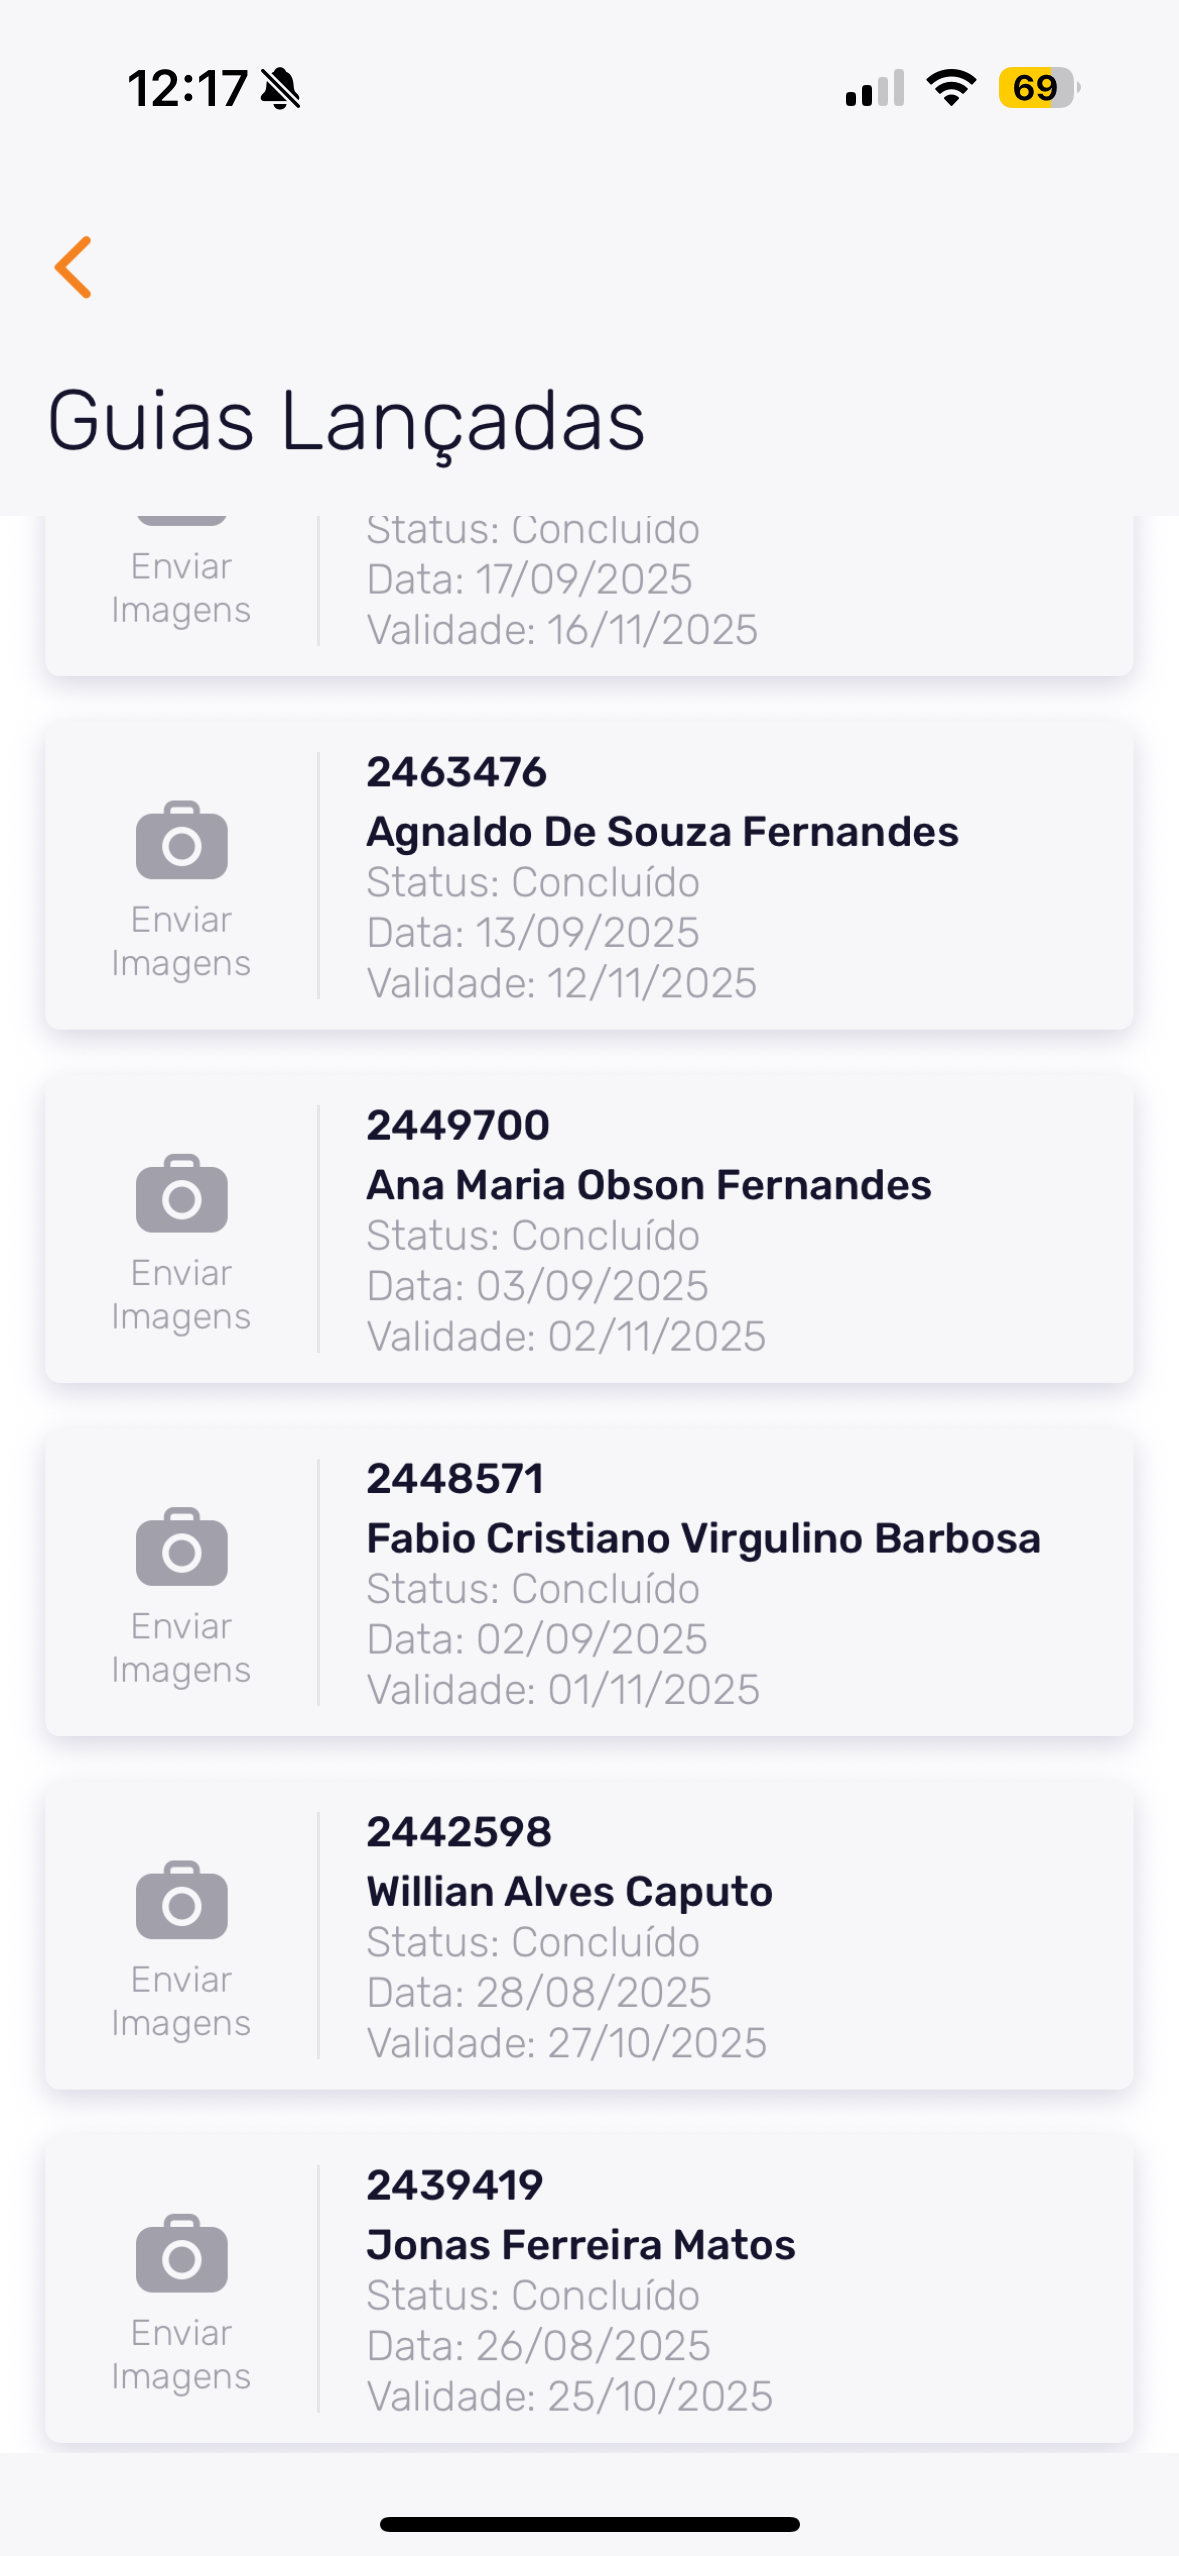This screenshot has height=2556, width=1179.
Task: Tap camera icon for Willian Alves Caputo
Action: coord(182,1900)
